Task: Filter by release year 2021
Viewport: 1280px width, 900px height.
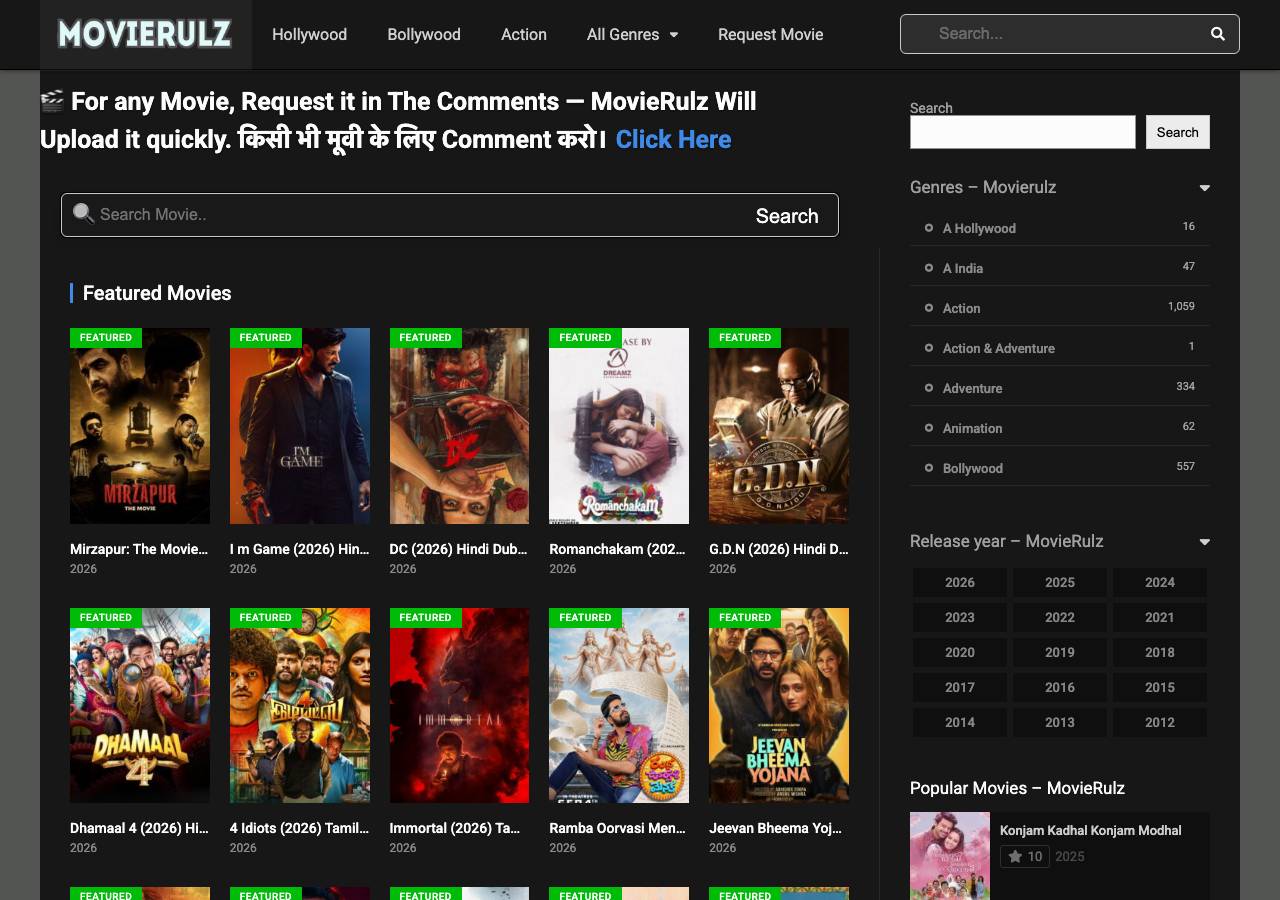Action: tap(1160, 617)
